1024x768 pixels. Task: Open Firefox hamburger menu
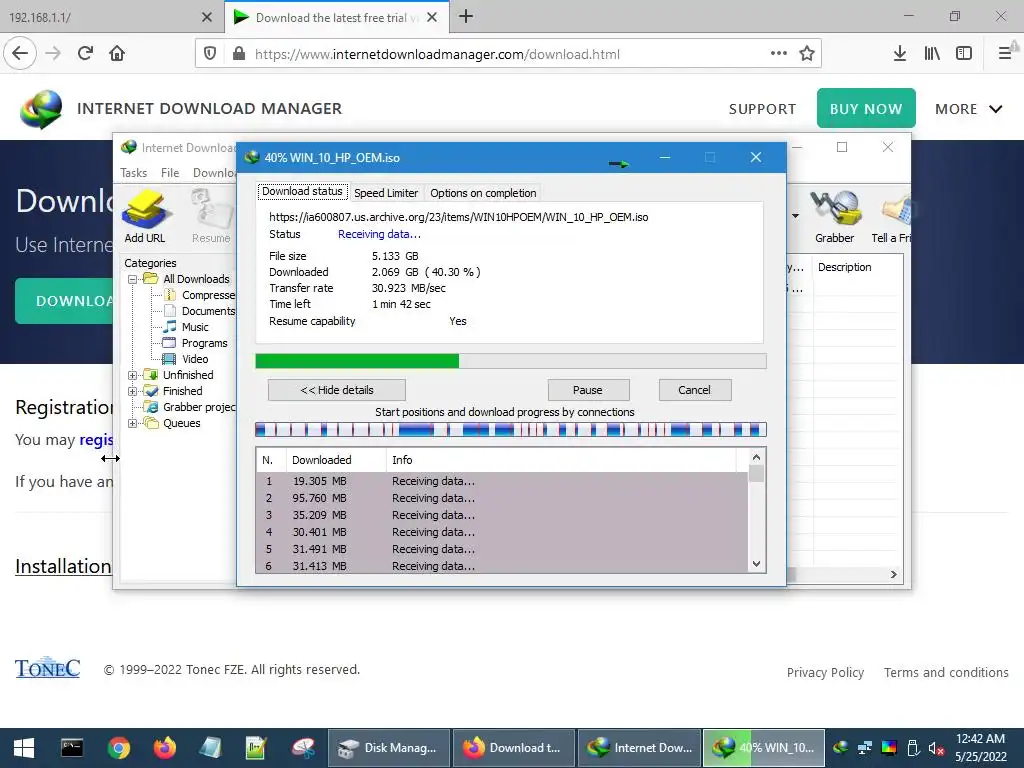(x=1005, y=54)
